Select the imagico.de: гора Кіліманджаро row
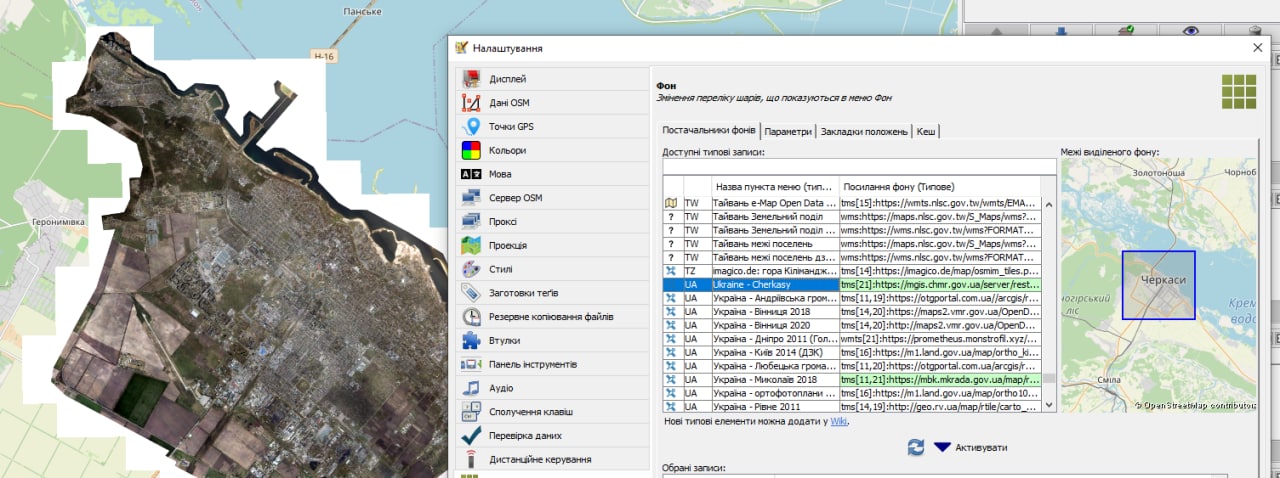 (x=852, y=271)
